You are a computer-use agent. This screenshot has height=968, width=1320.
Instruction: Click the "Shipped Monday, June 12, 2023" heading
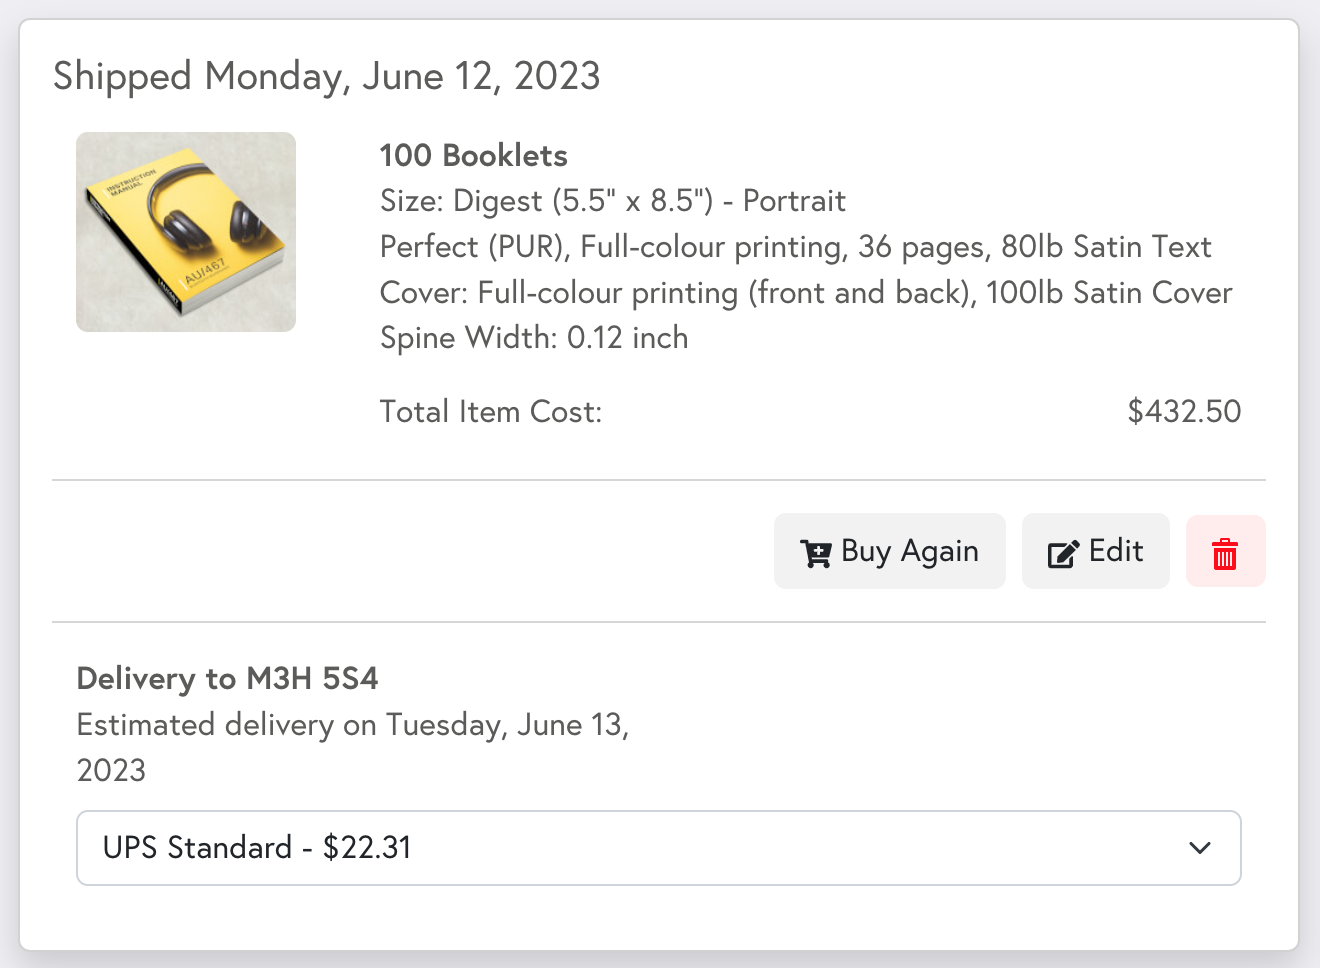pos(326,76)
